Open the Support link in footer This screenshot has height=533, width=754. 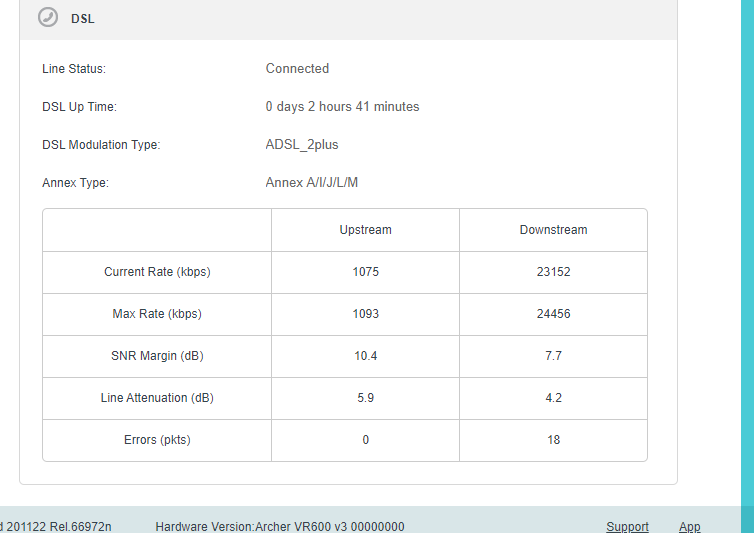coord(627,526)
